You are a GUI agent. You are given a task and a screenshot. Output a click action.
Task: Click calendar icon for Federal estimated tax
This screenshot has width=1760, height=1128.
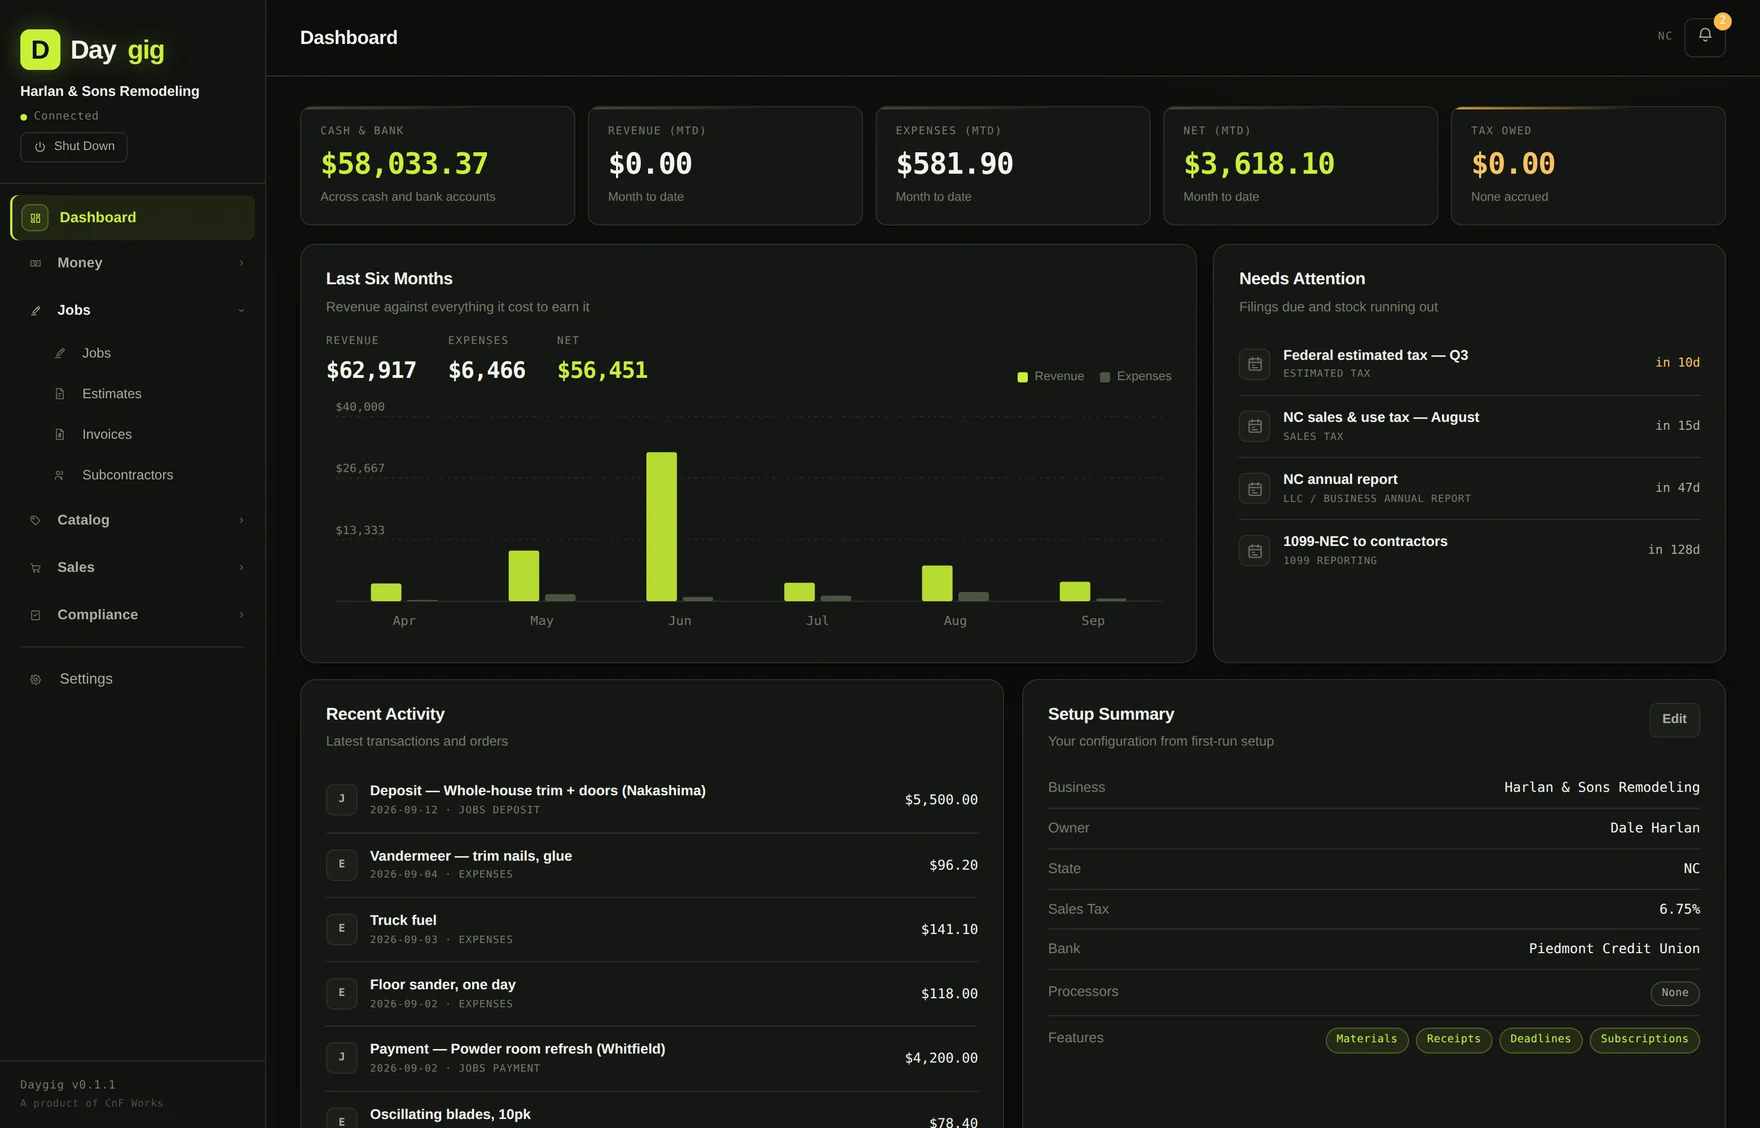click(x=1255, y=364)
